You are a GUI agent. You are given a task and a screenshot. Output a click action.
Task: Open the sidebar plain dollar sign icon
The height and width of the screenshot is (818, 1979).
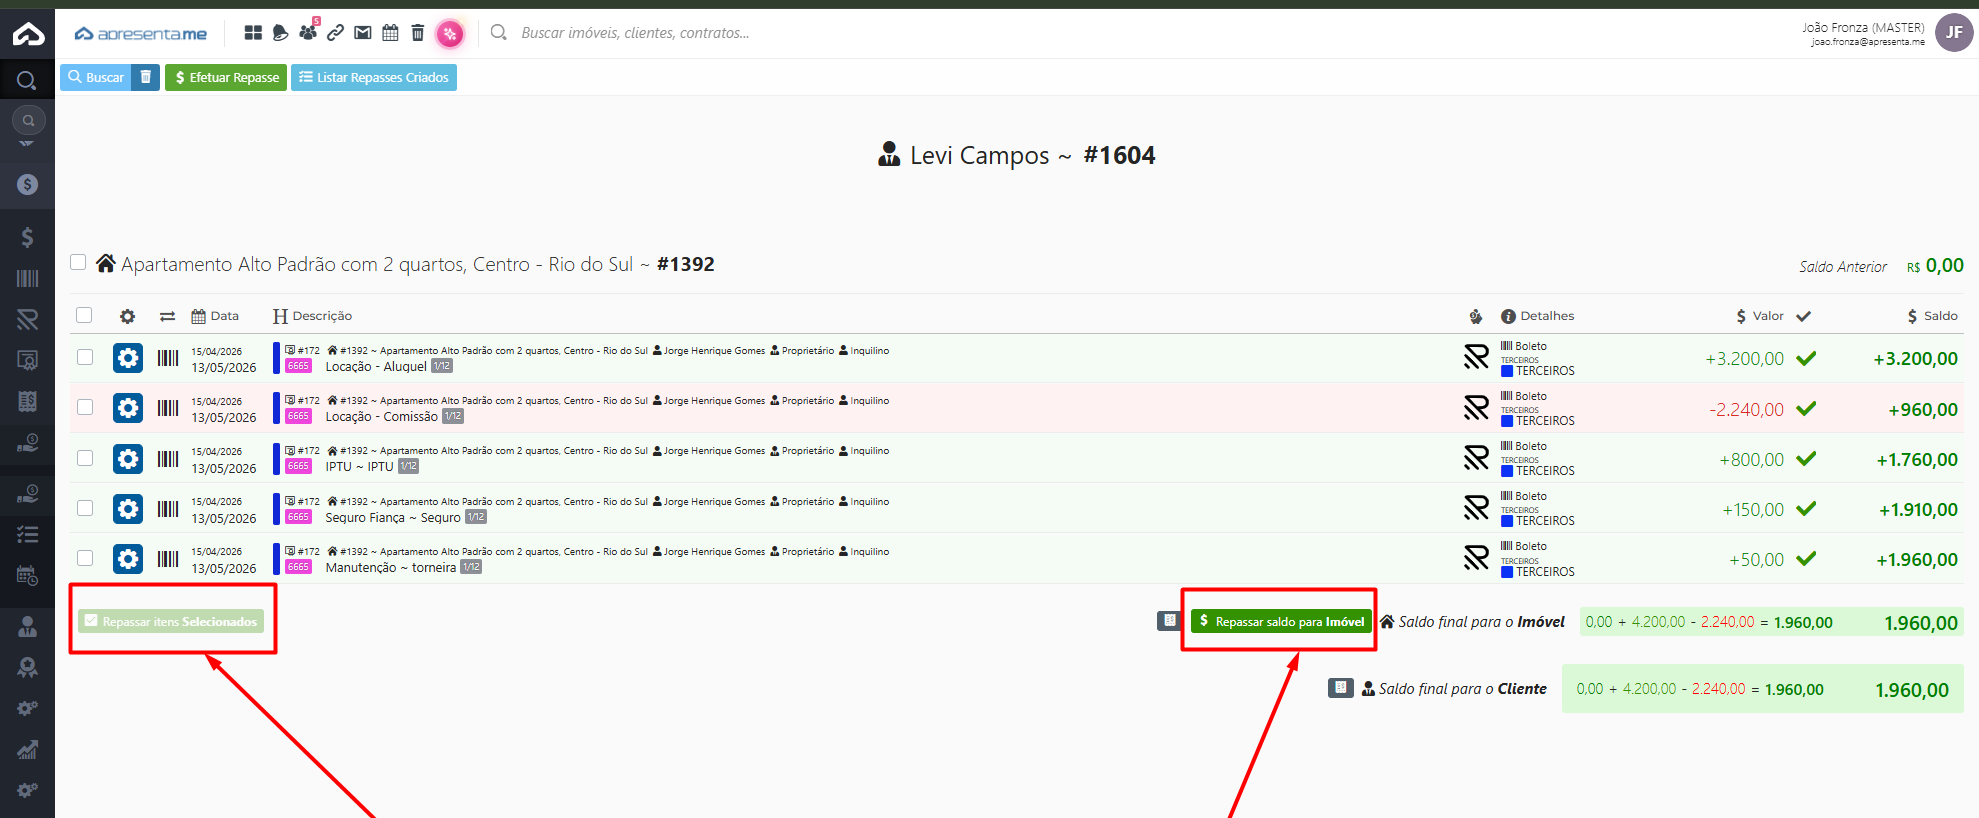[x=27, y=237]
